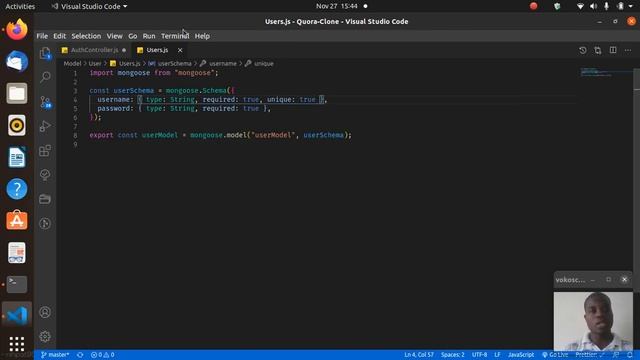Open the Go menu
Viewport: 640px width, 360px height.
point(133,36)
